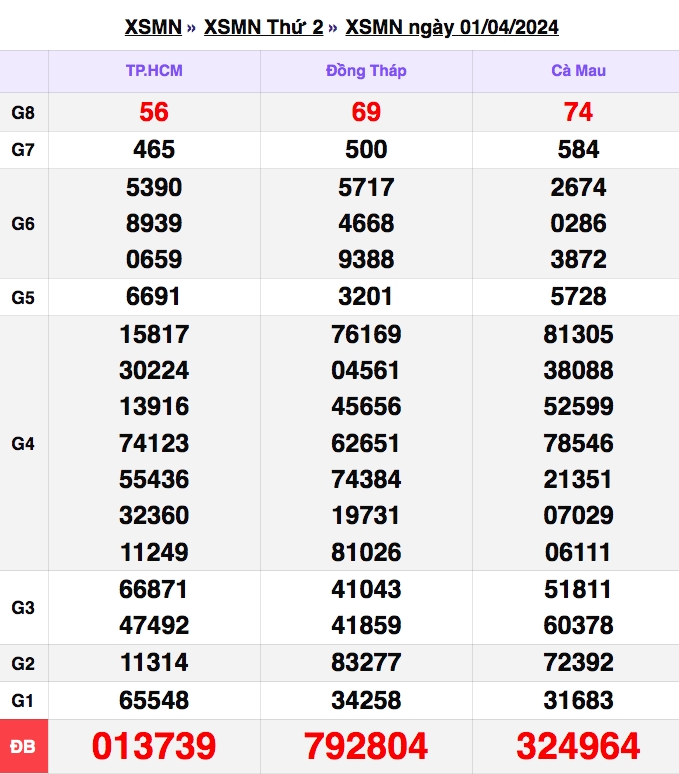The width and height of the screenshot is (679, 774).
Task: Click G6 number 2674
Action: point(578,188)
